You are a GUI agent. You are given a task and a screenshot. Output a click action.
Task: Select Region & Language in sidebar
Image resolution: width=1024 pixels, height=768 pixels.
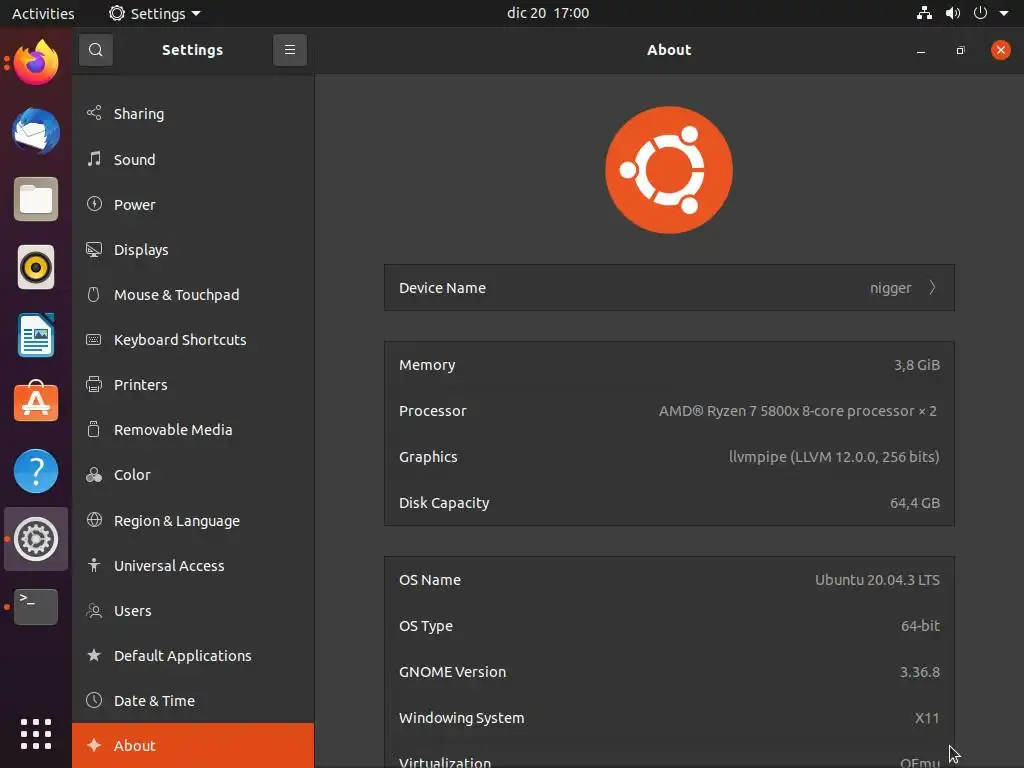[x=193, y=520]
